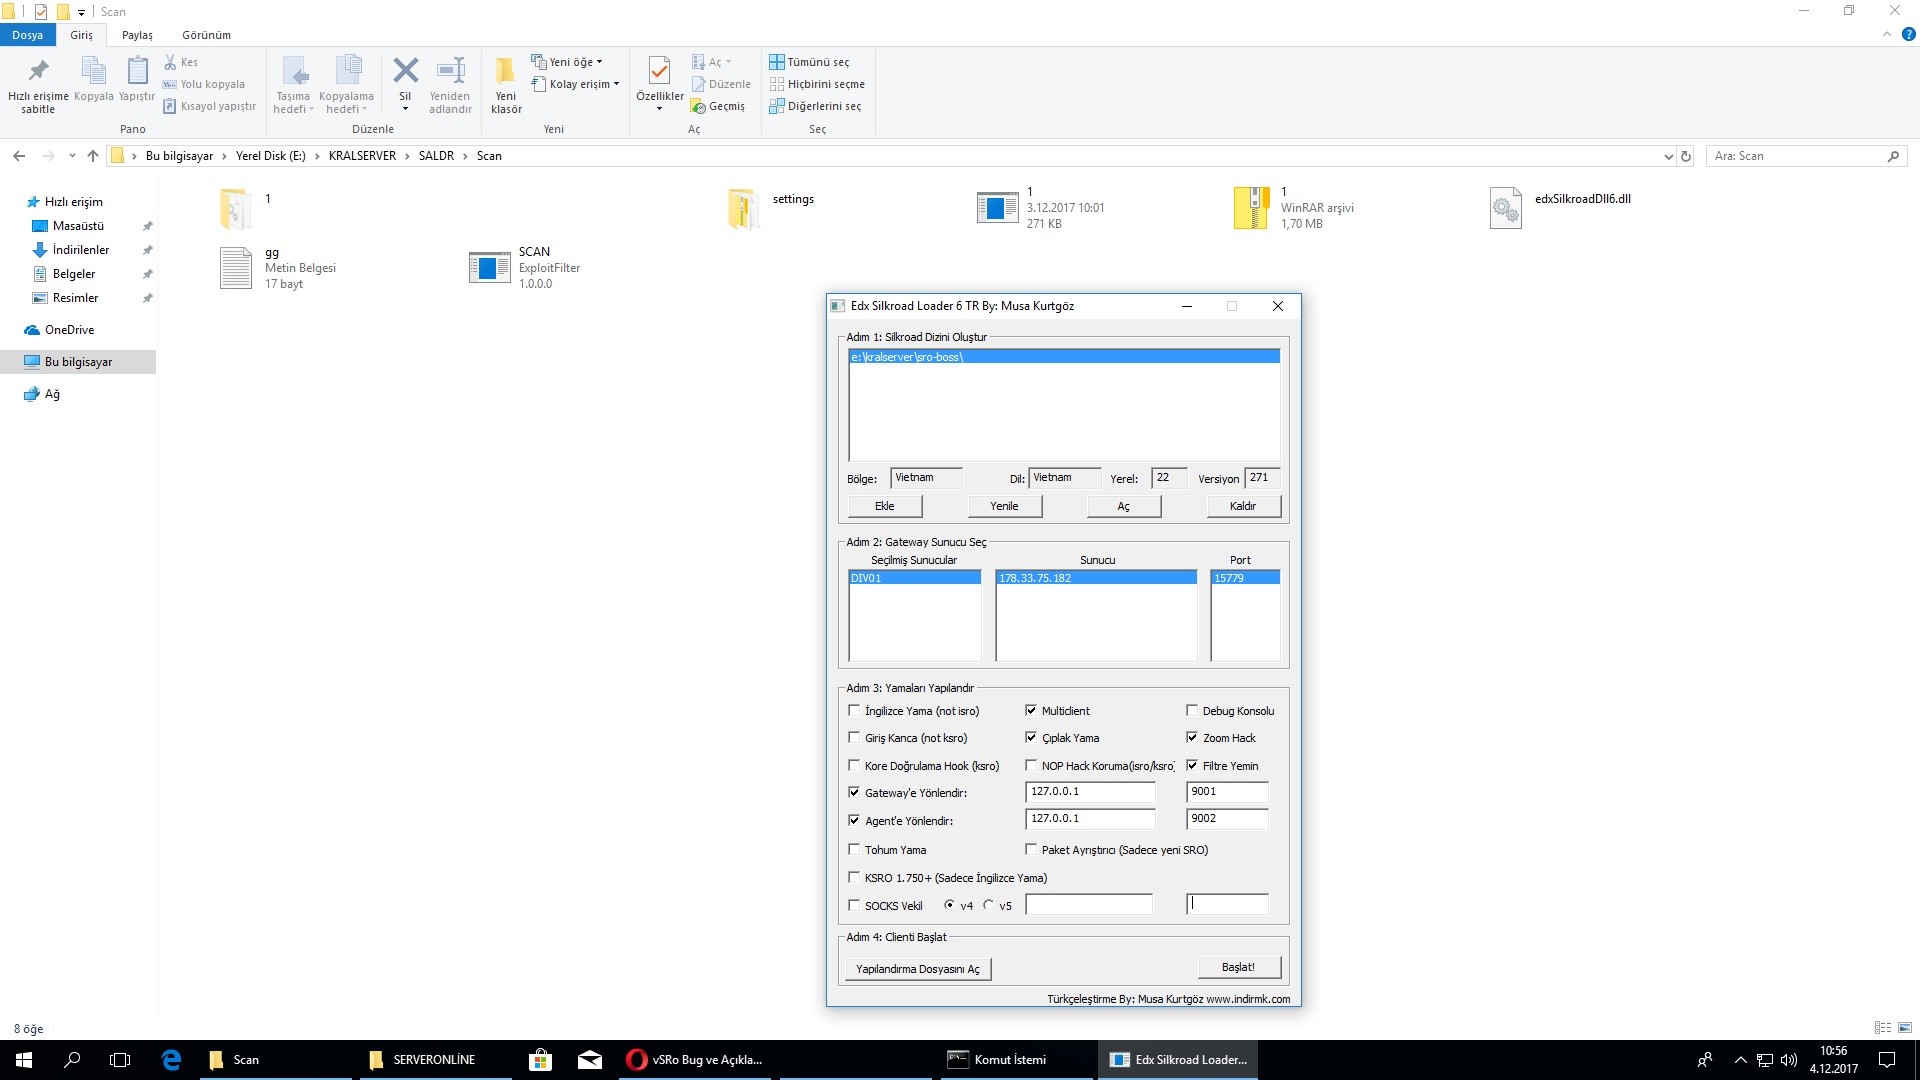
Task: Click the Ara: Scan search box
Action: click(x=1807, y=156)
